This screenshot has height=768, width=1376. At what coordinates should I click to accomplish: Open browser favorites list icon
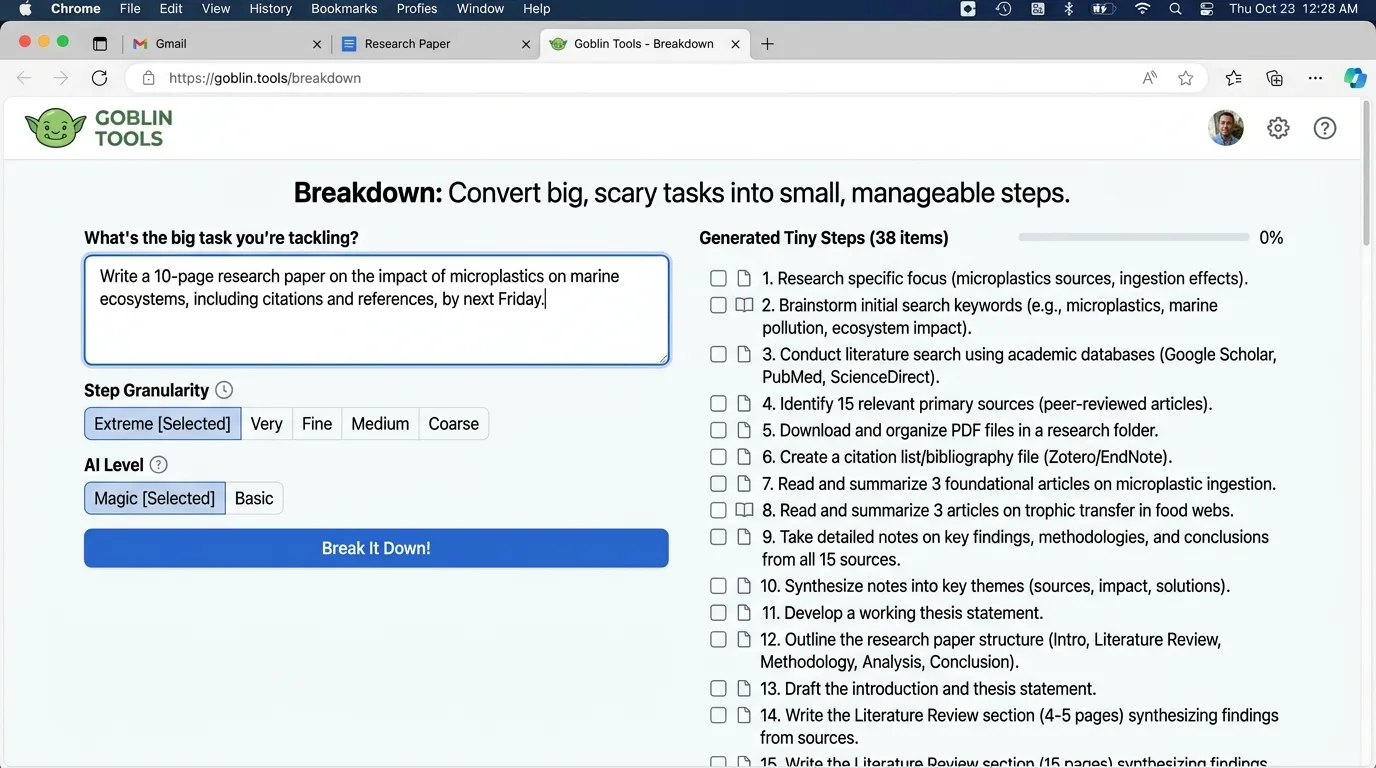tap(1234, 78)
